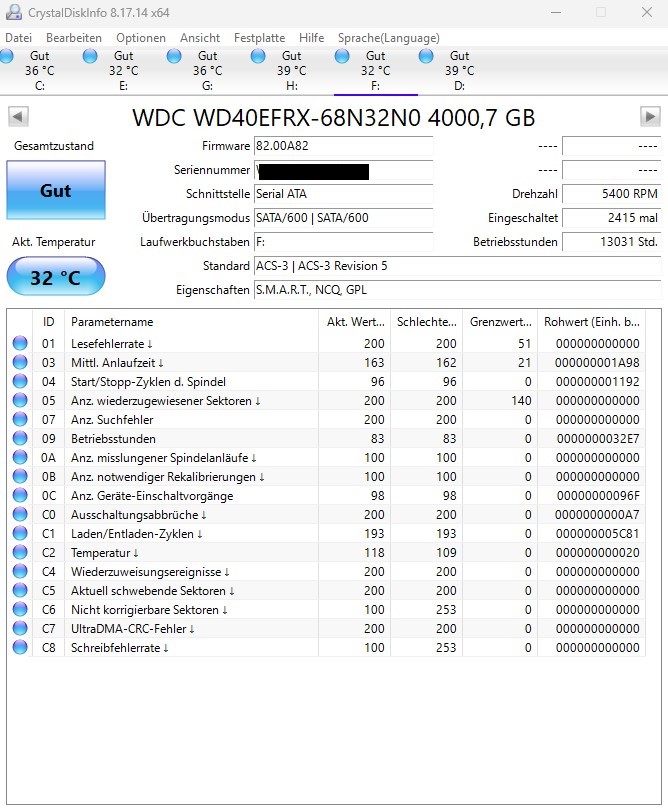Open the Ansicht menu
The height and width of the screenshot is (811, 668).
pos(200,38)
